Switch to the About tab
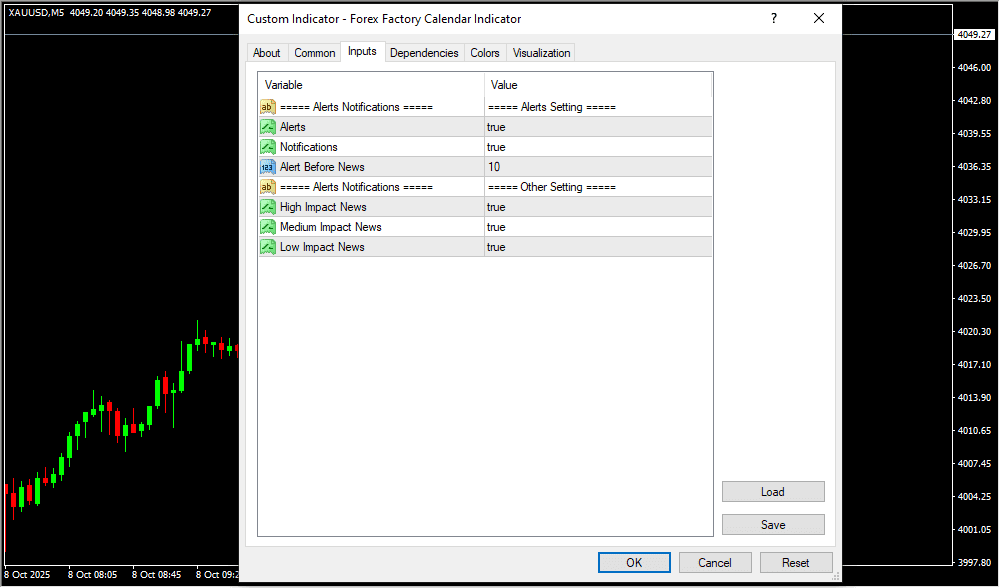The width and height of the screenshot is (1000, 588). pyautogui.click(x=267, y=53)
